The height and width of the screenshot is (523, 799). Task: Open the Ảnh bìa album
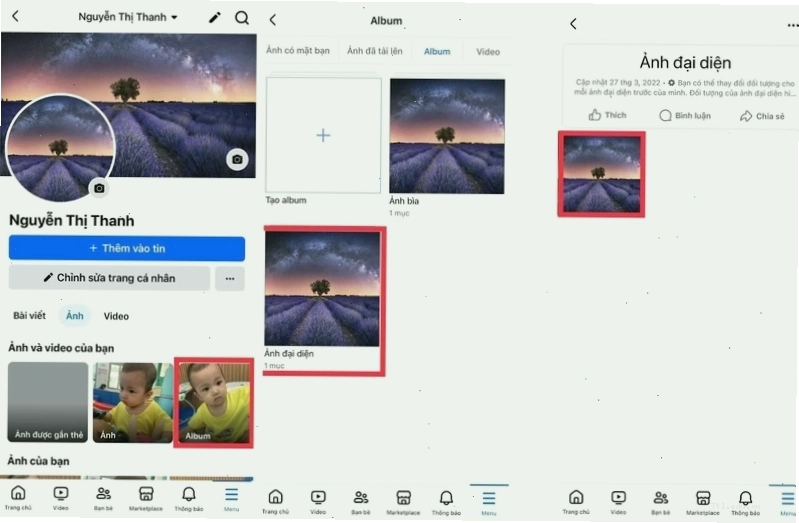coord(447,136)
